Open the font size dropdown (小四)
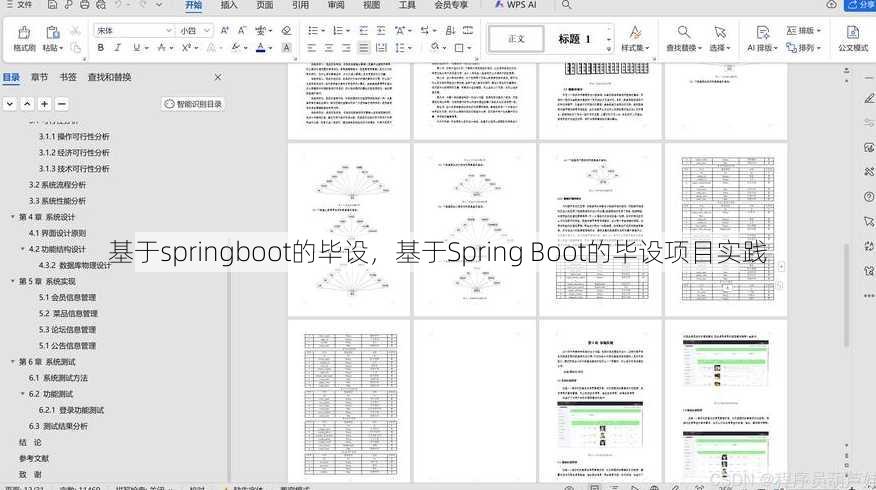Viewport: 876px width, 490px height. 207,30
